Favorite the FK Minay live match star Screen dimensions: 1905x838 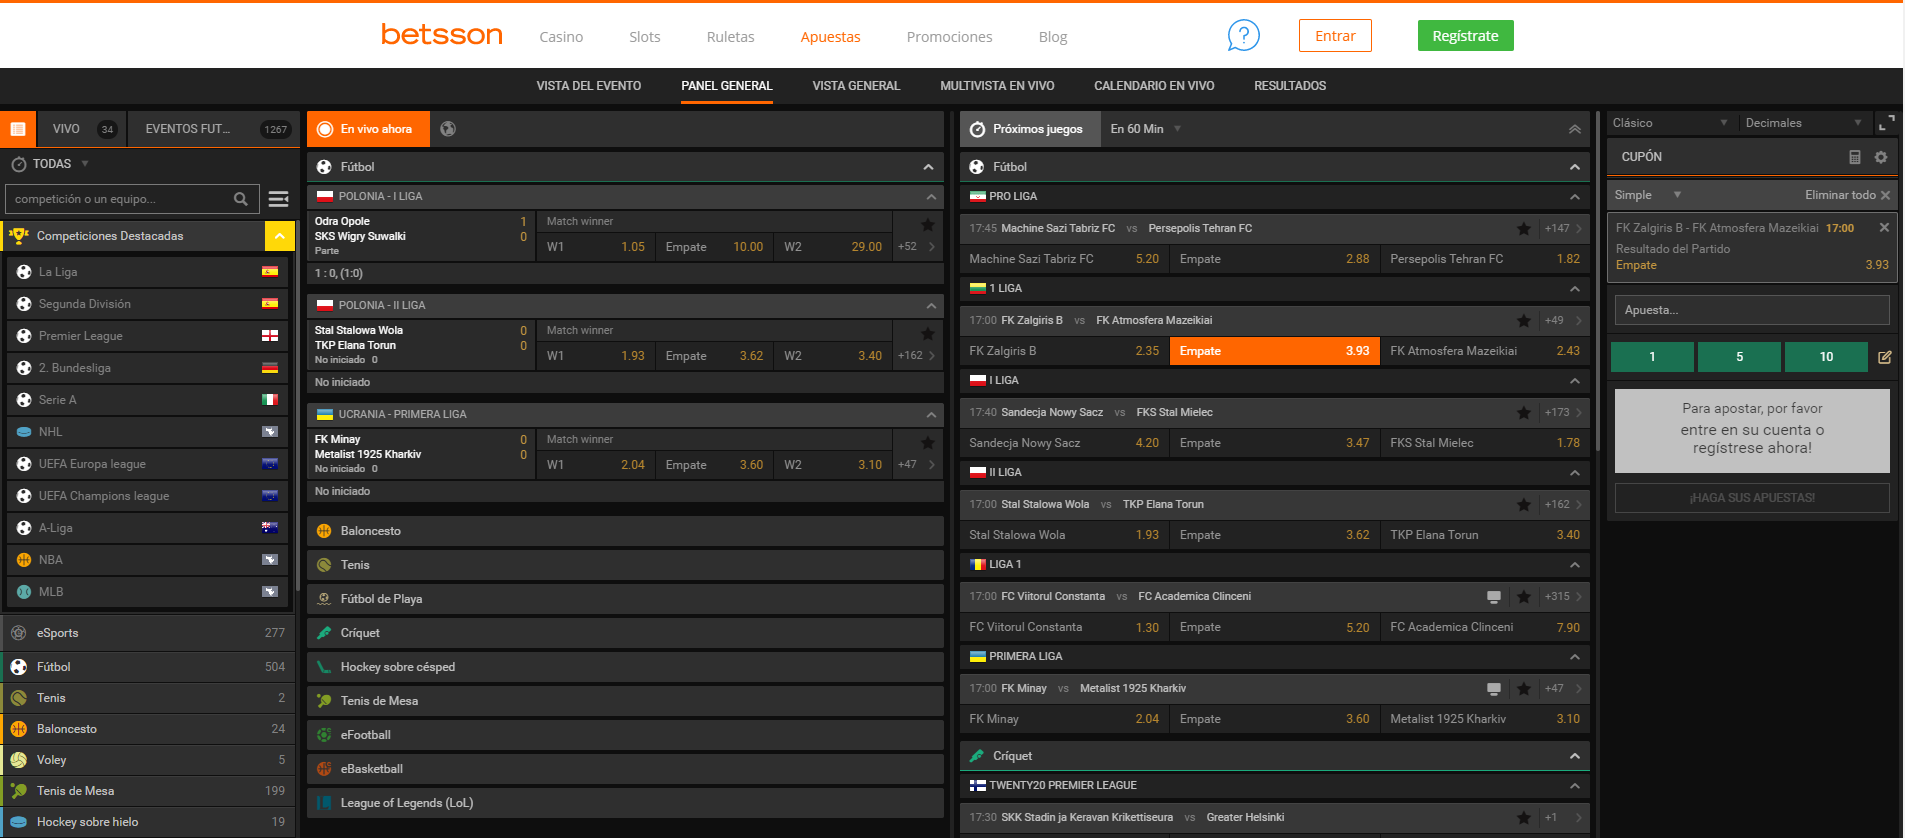tap(927, 443)
